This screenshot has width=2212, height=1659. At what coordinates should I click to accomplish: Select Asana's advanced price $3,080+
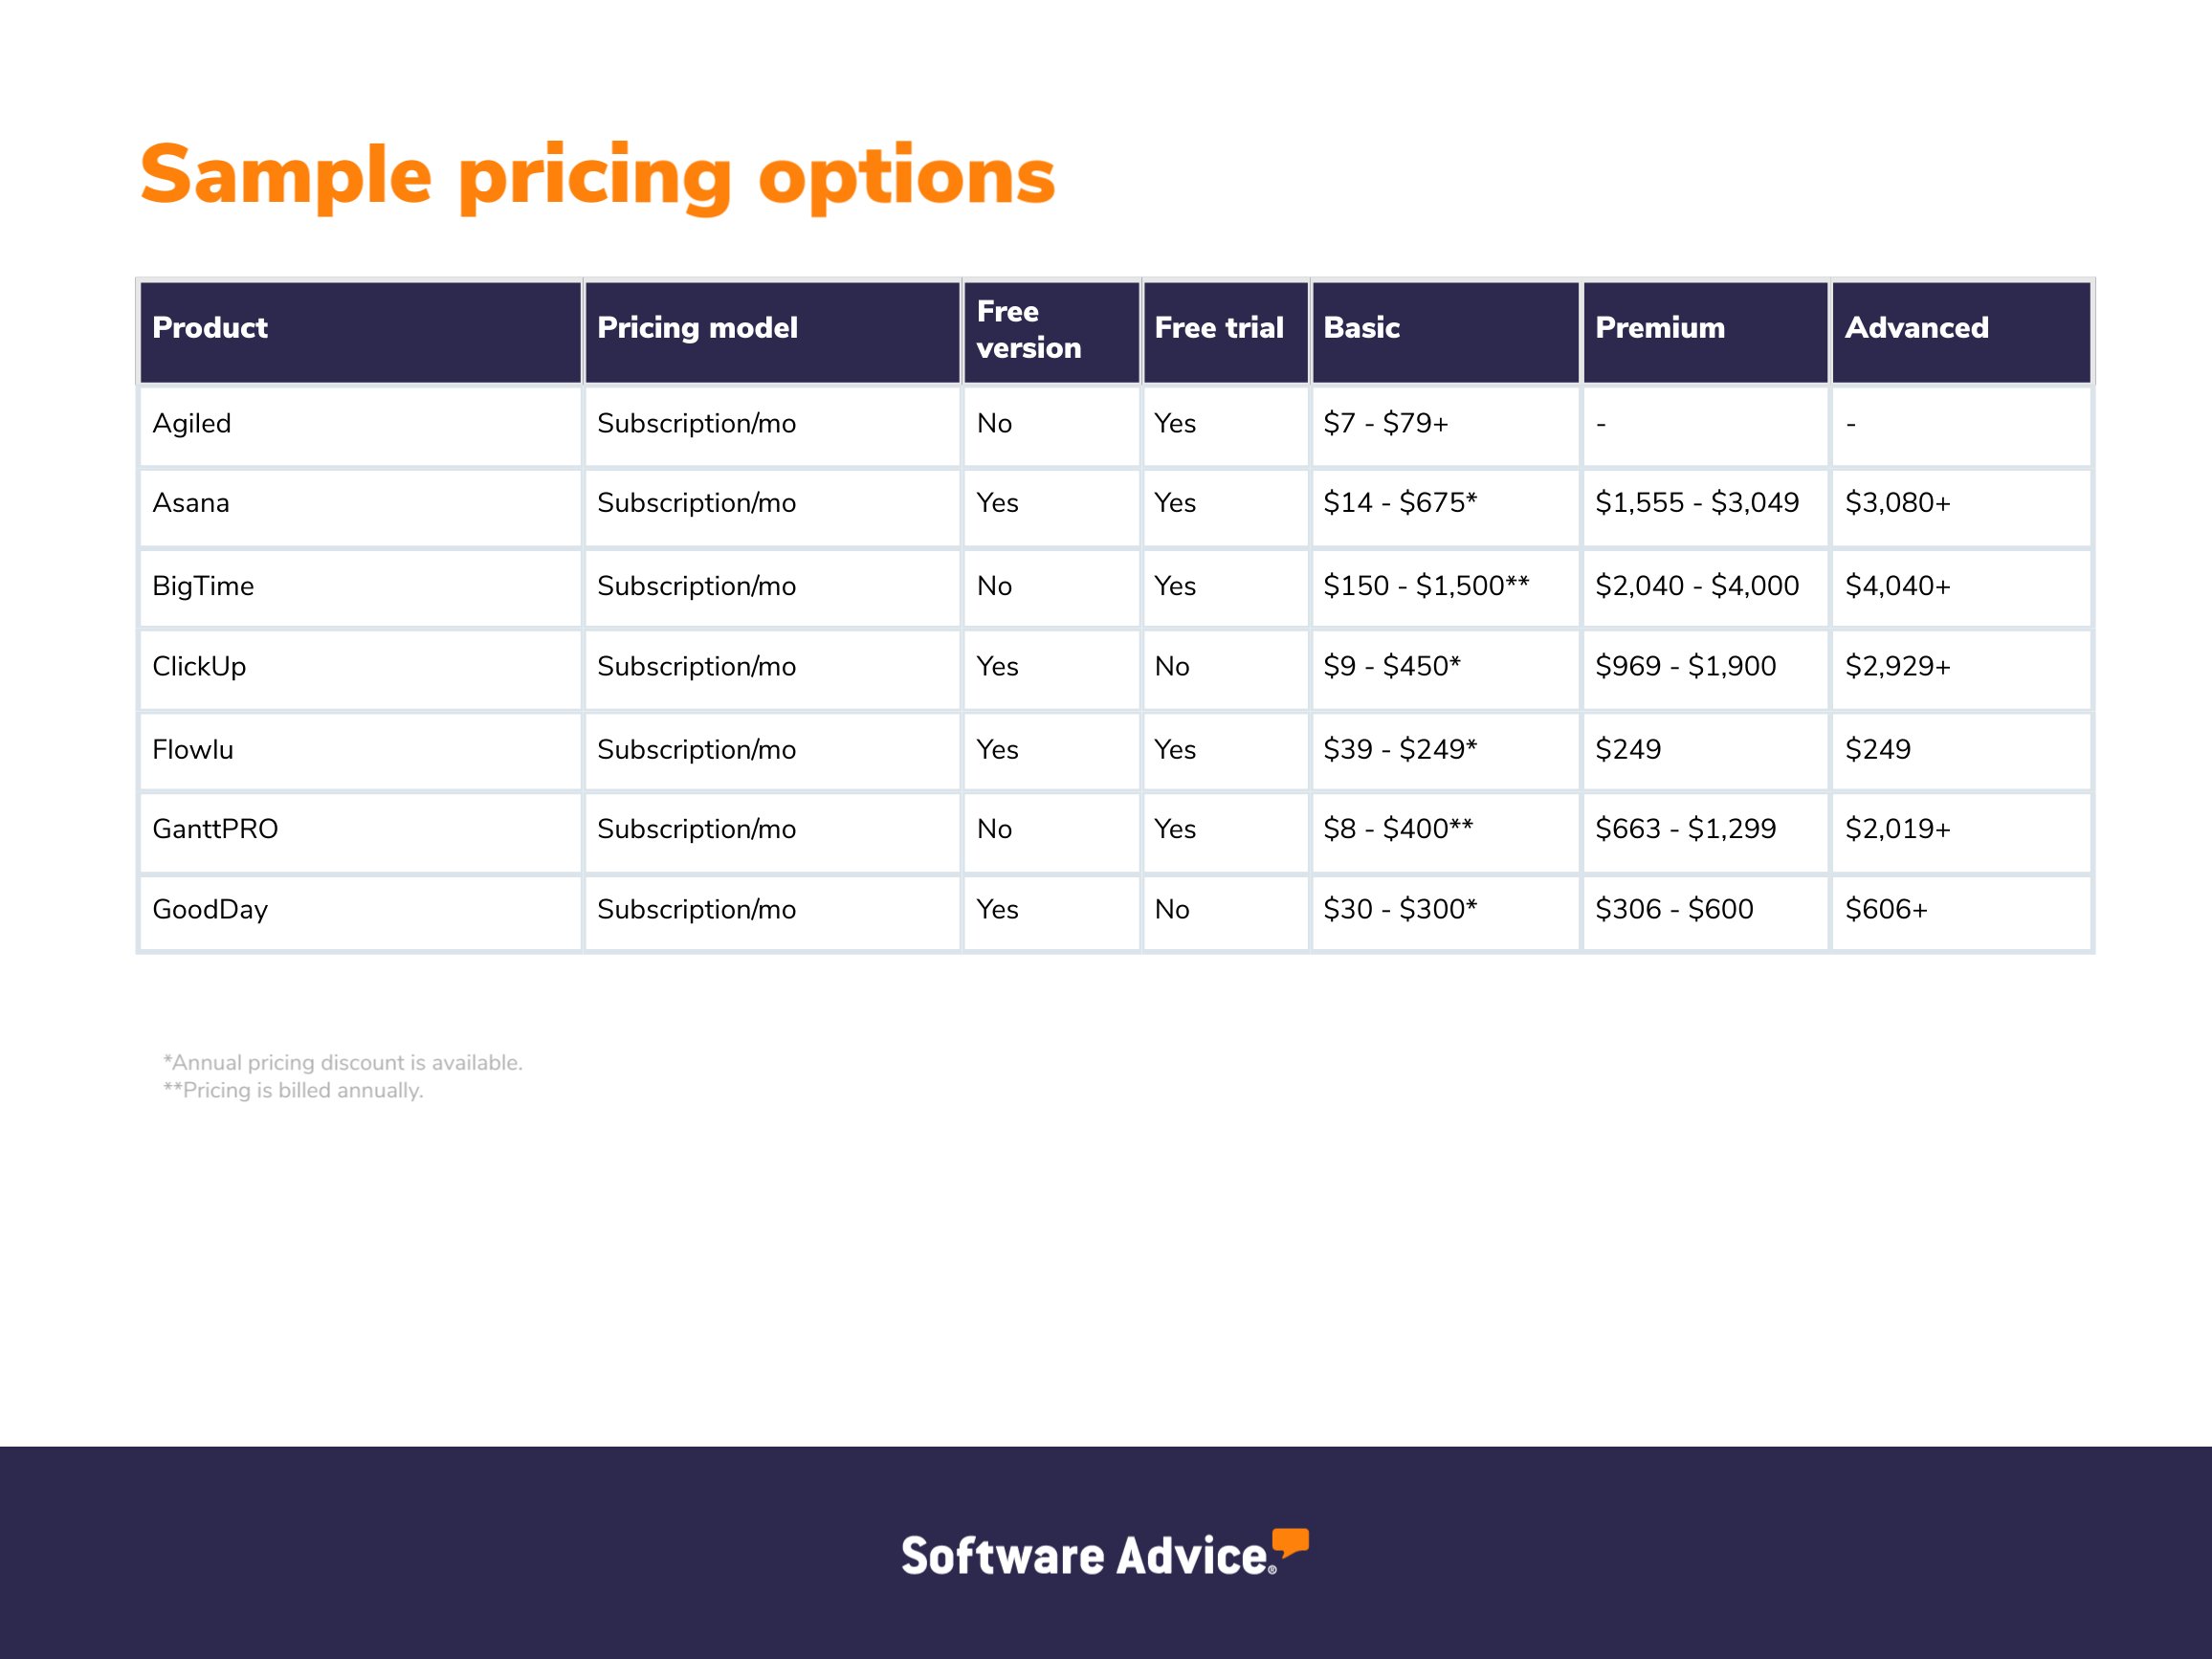[1897, 503]
